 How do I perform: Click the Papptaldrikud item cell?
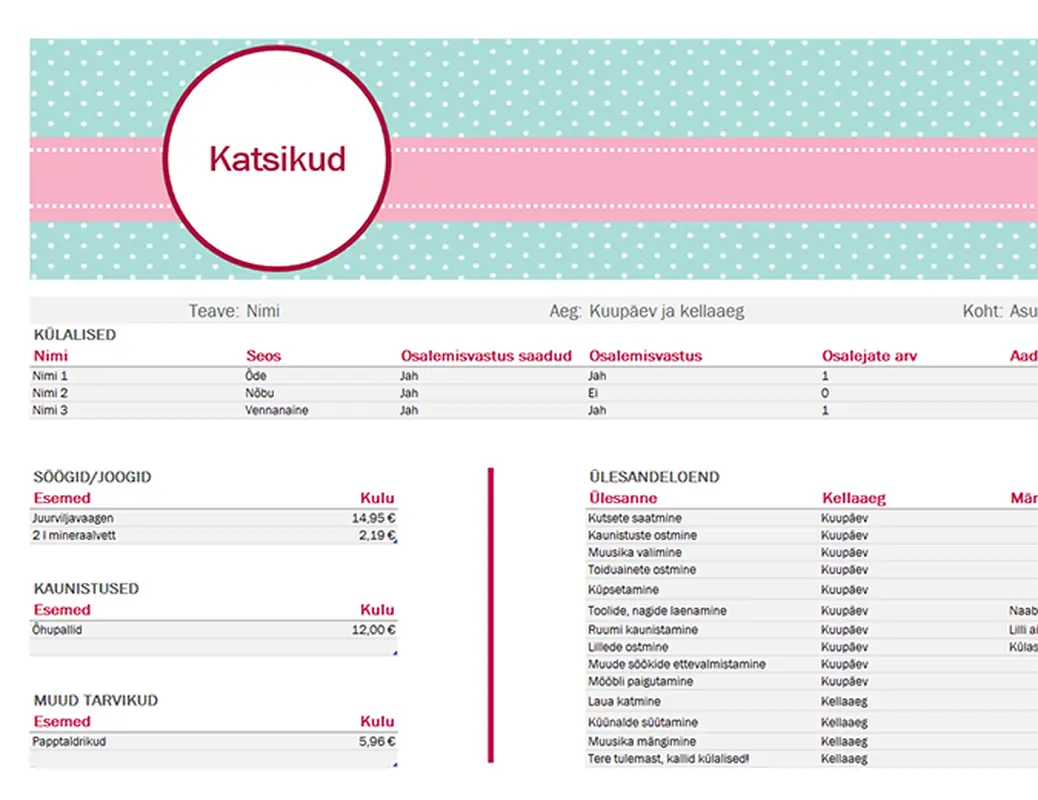69,742
